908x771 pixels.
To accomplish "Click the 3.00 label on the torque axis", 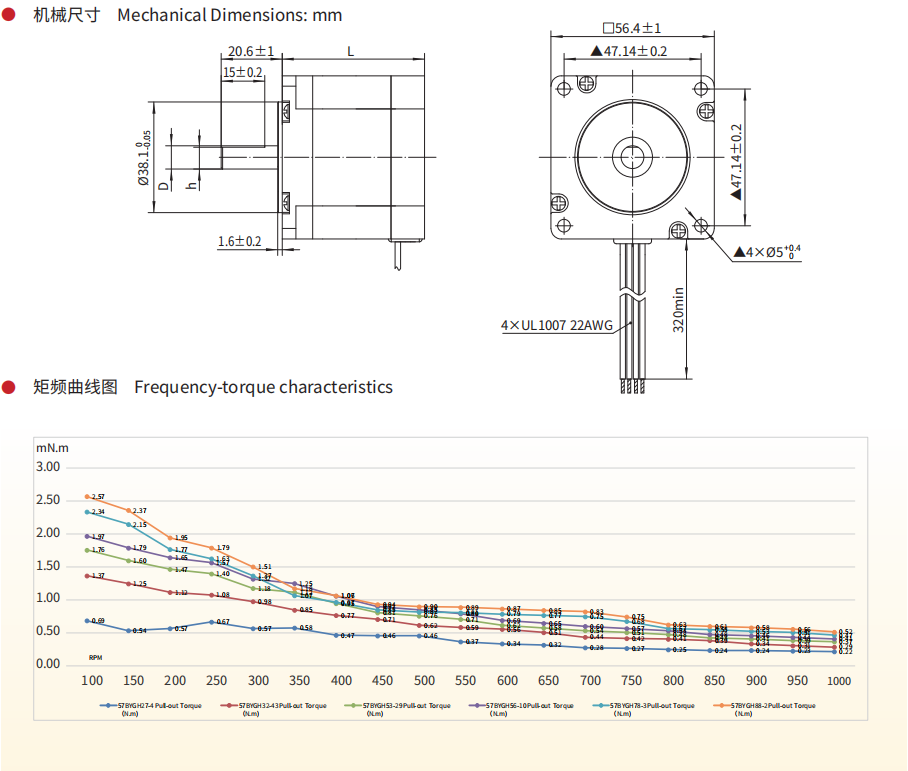I will (49, 467).
